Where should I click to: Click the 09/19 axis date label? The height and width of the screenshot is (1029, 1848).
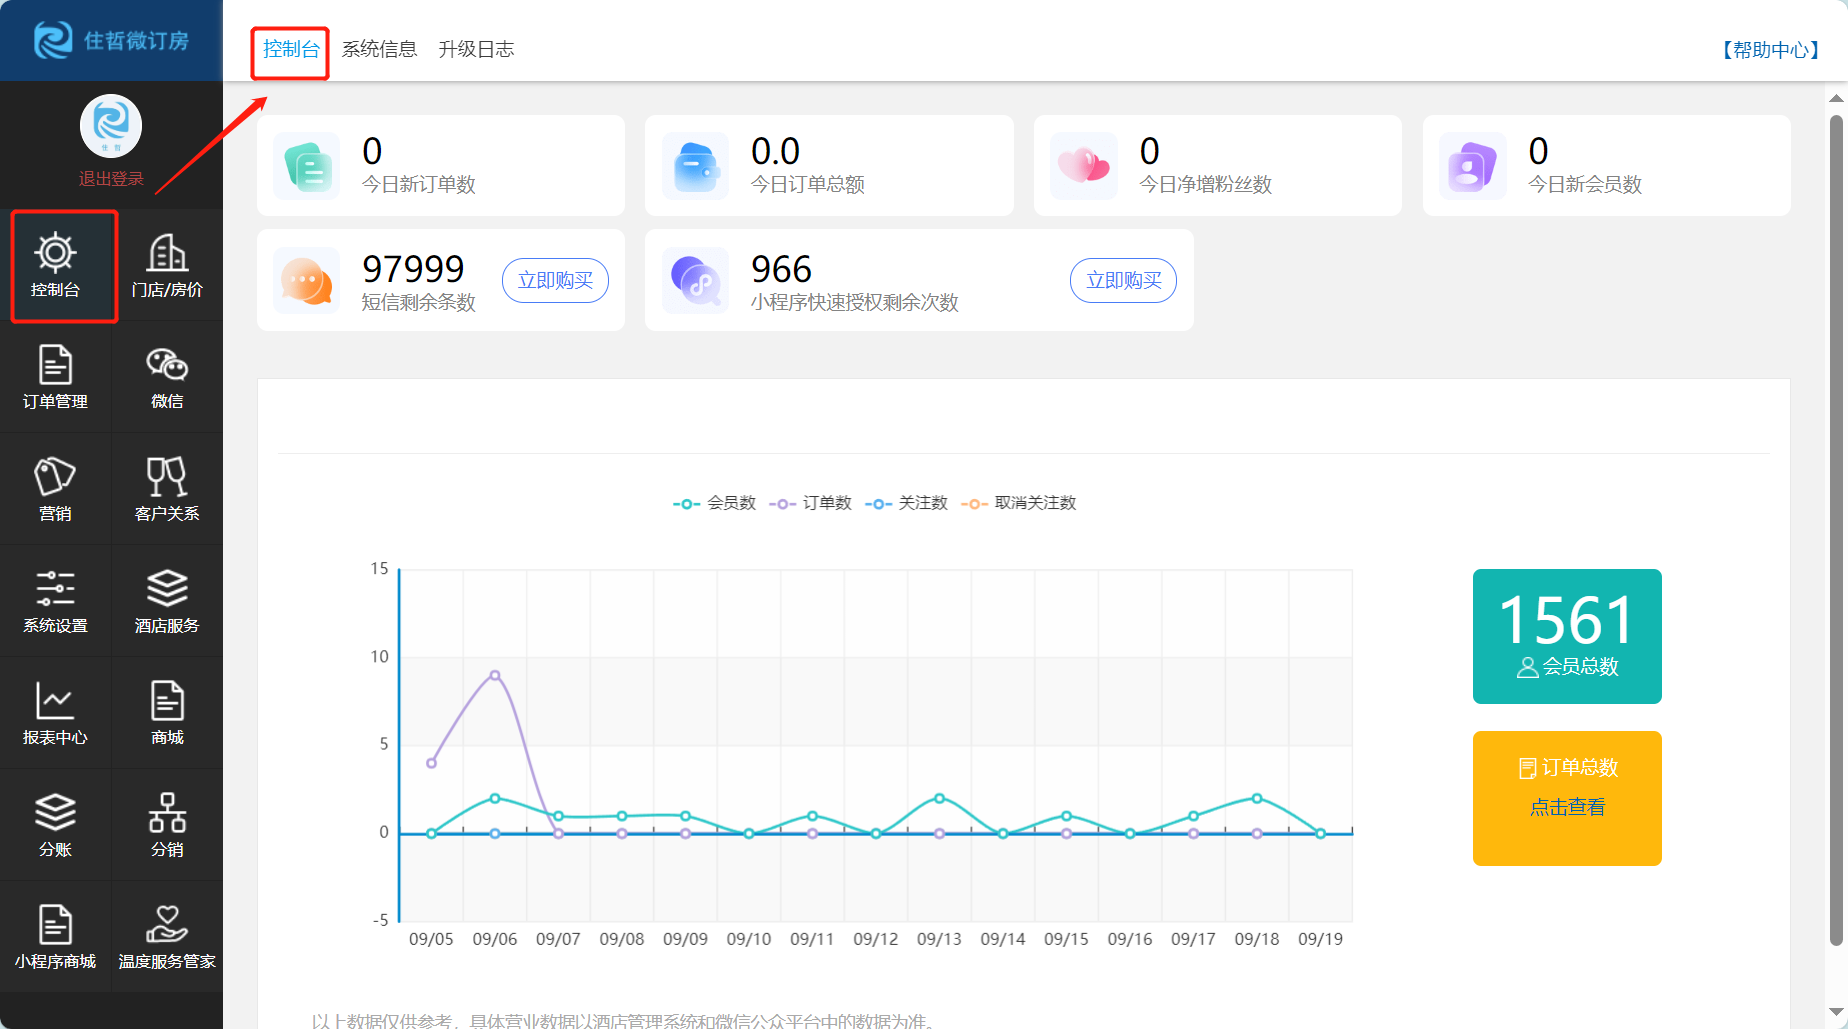point(1320,940)
